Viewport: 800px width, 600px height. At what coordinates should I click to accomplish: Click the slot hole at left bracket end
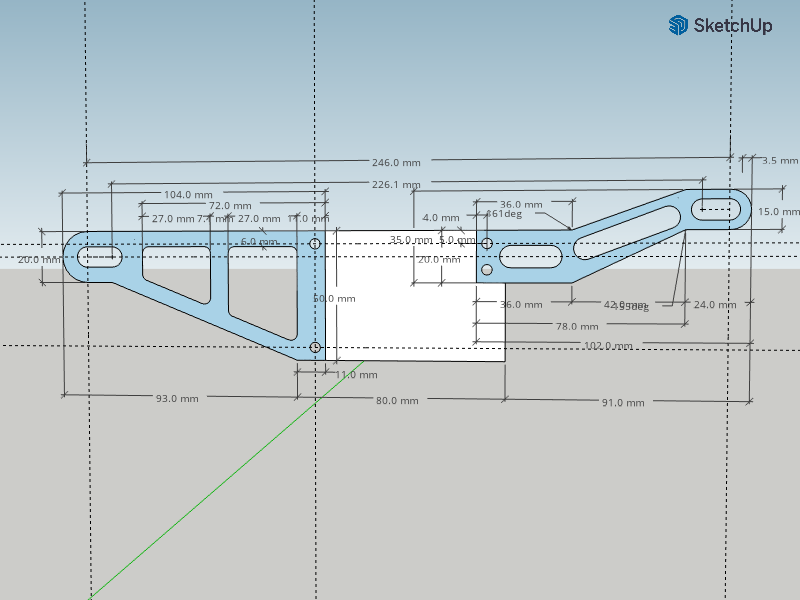pos(100,257)
